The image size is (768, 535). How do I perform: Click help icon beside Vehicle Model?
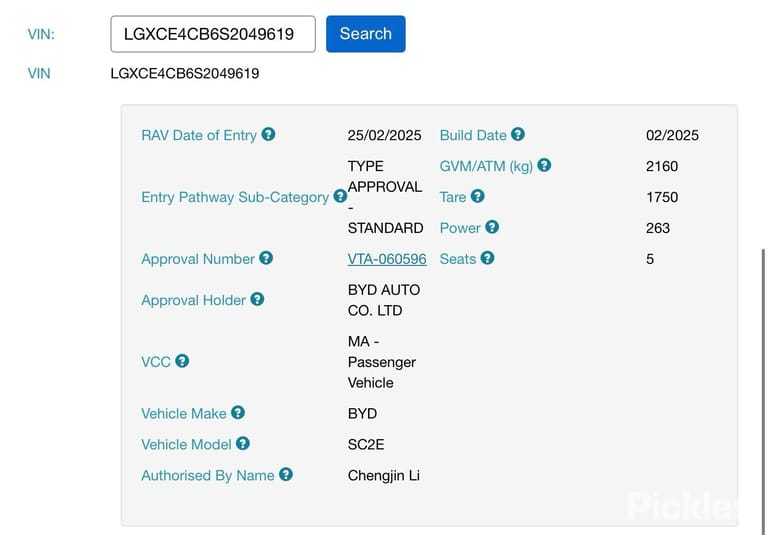[x=243, y=443]
